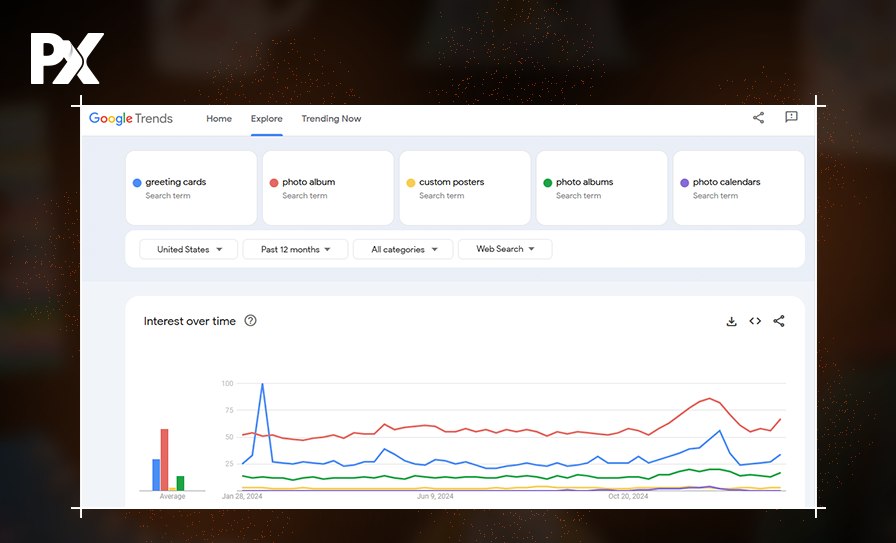
Task: Open the Web Search type dropdown
Action: tap(505, 249)
